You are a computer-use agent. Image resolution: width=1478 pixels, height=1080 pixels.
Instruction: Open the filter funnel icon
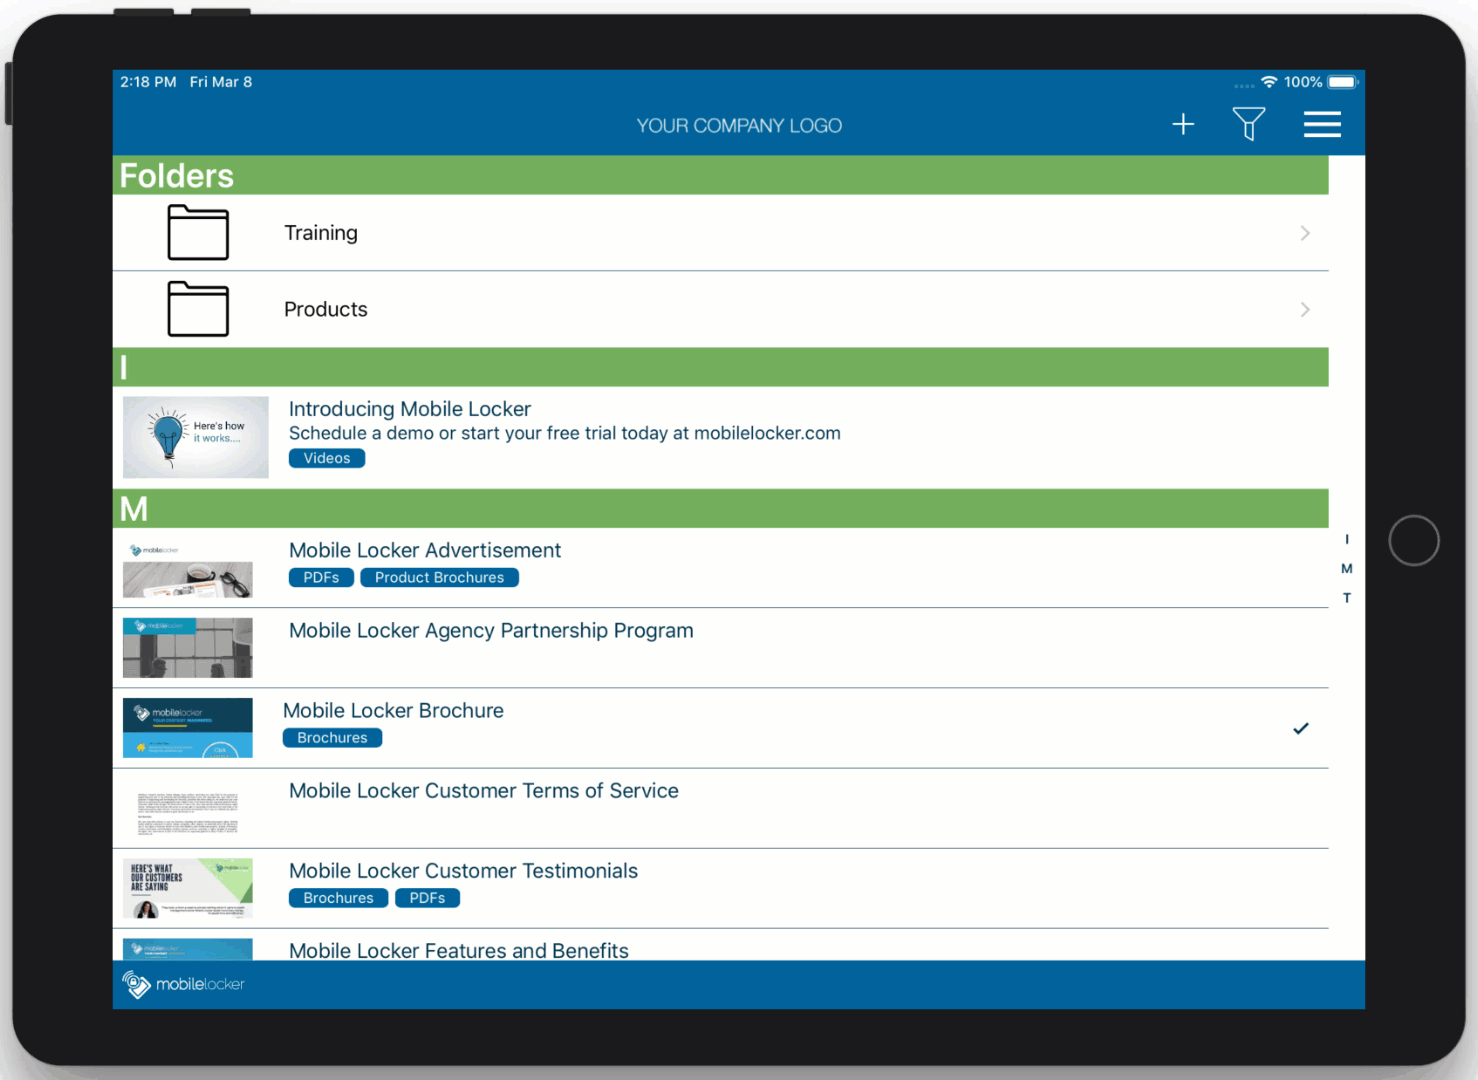click(x=1248, y=124)
